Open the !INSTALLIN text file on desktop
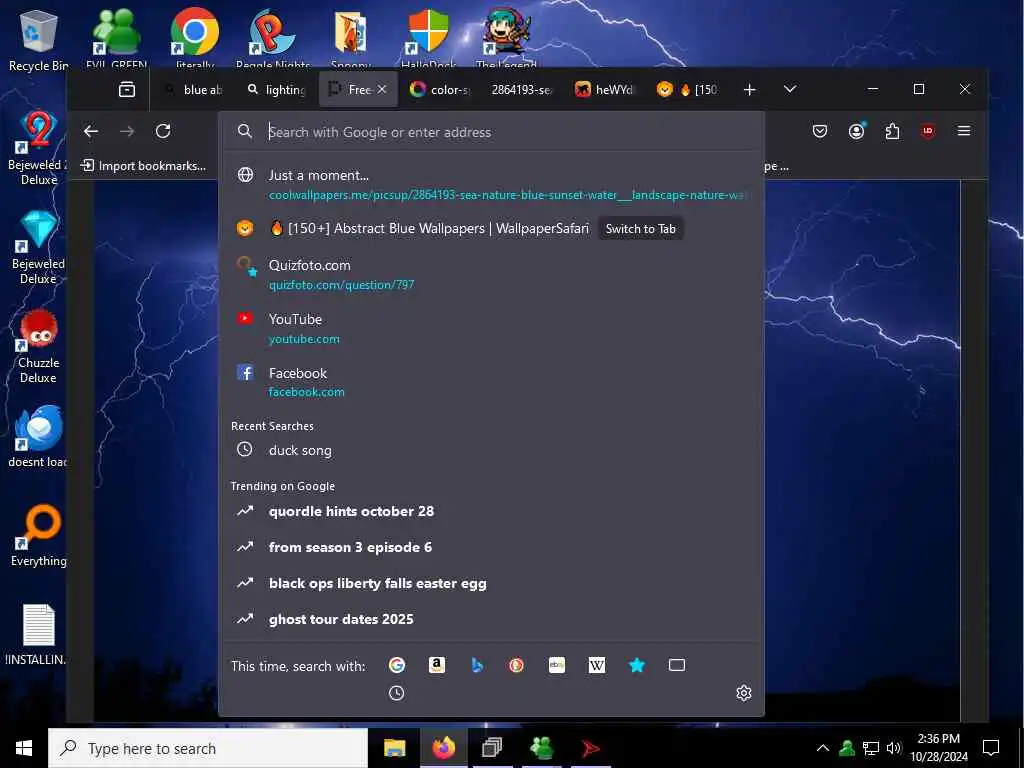Image resolution: width=1024 pixels, height=768 pixels. point(38,634)
